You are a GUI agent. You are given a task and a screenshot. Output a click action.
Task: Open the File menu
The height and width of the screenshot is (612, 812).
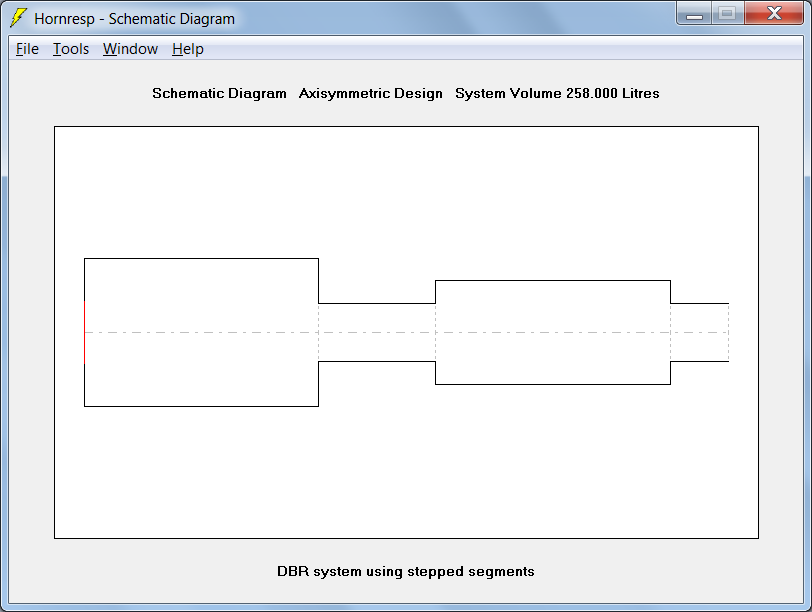coord(27,49)
